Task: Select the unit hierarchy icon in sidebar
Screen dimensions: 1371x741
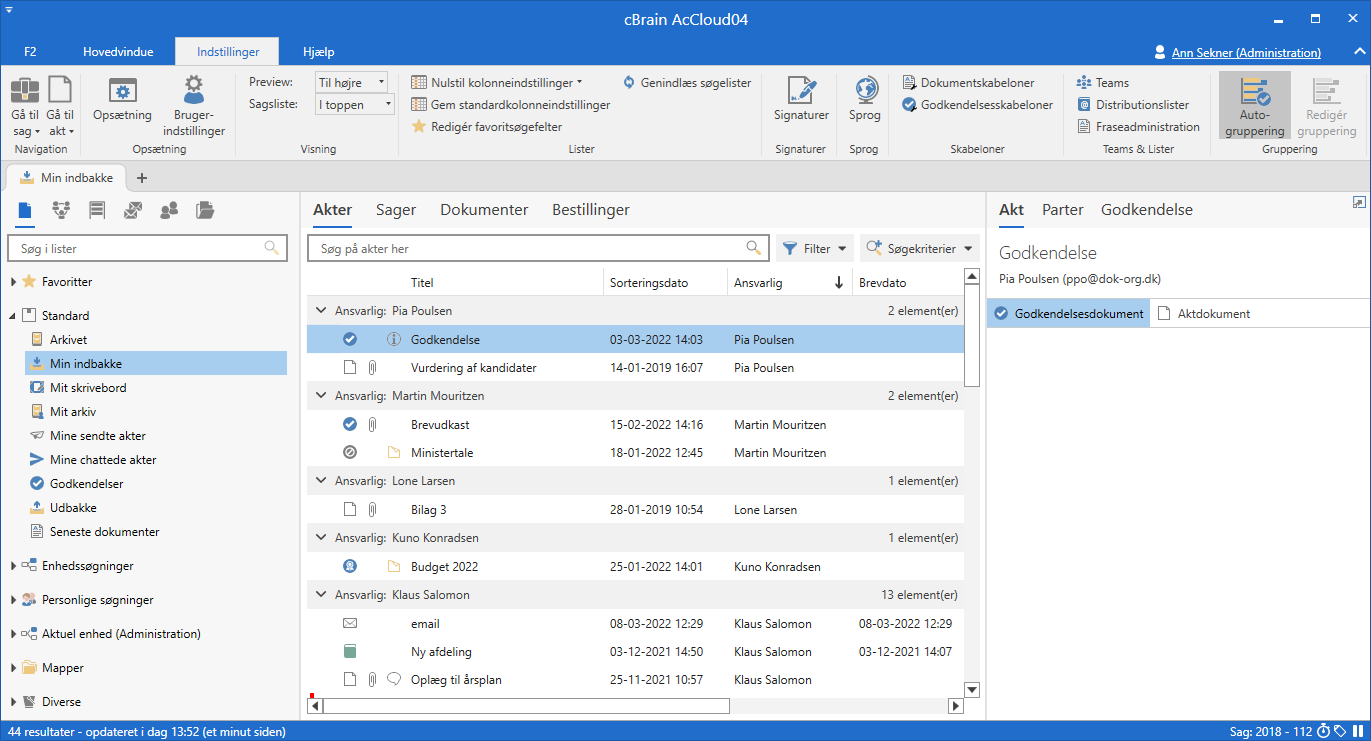Action: click(61, 210)
